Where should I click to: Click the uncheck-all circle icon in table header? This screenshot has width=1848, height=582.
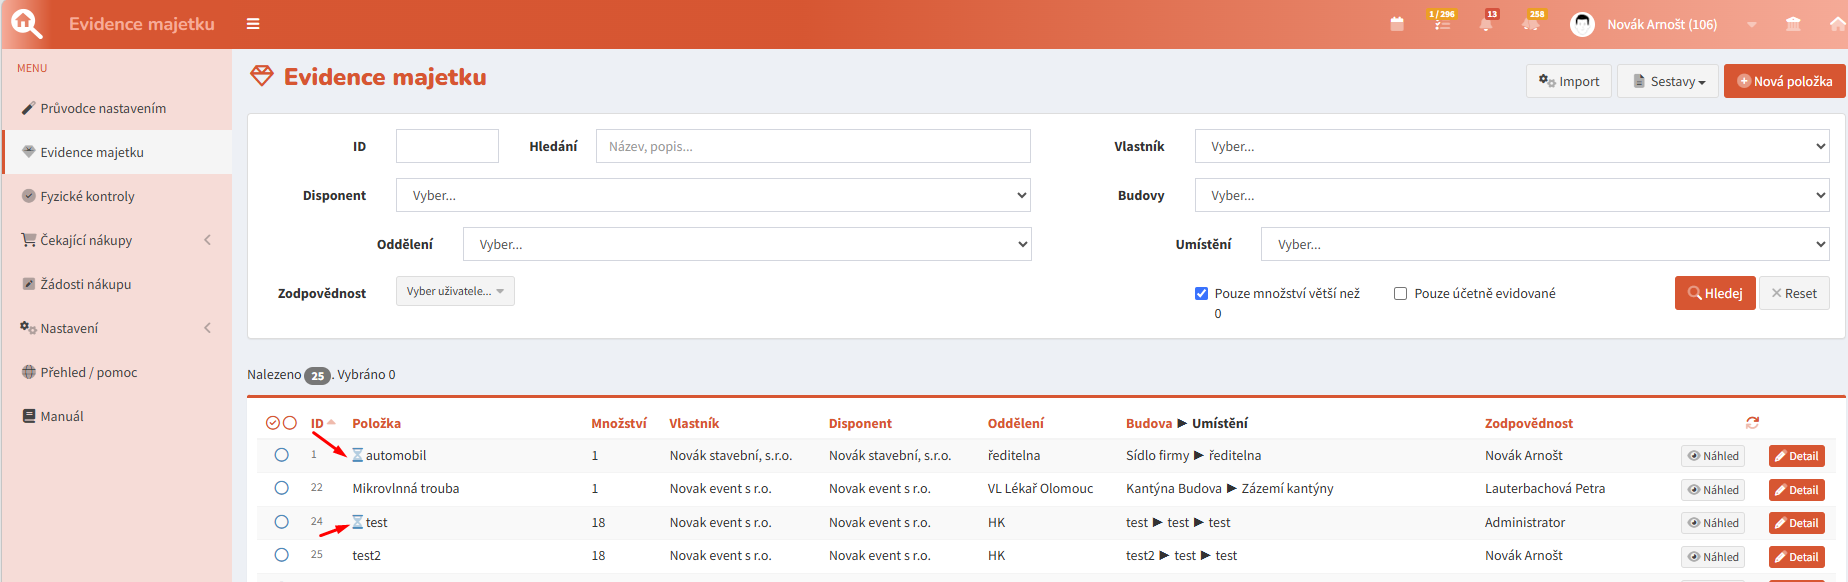(290, 423)
